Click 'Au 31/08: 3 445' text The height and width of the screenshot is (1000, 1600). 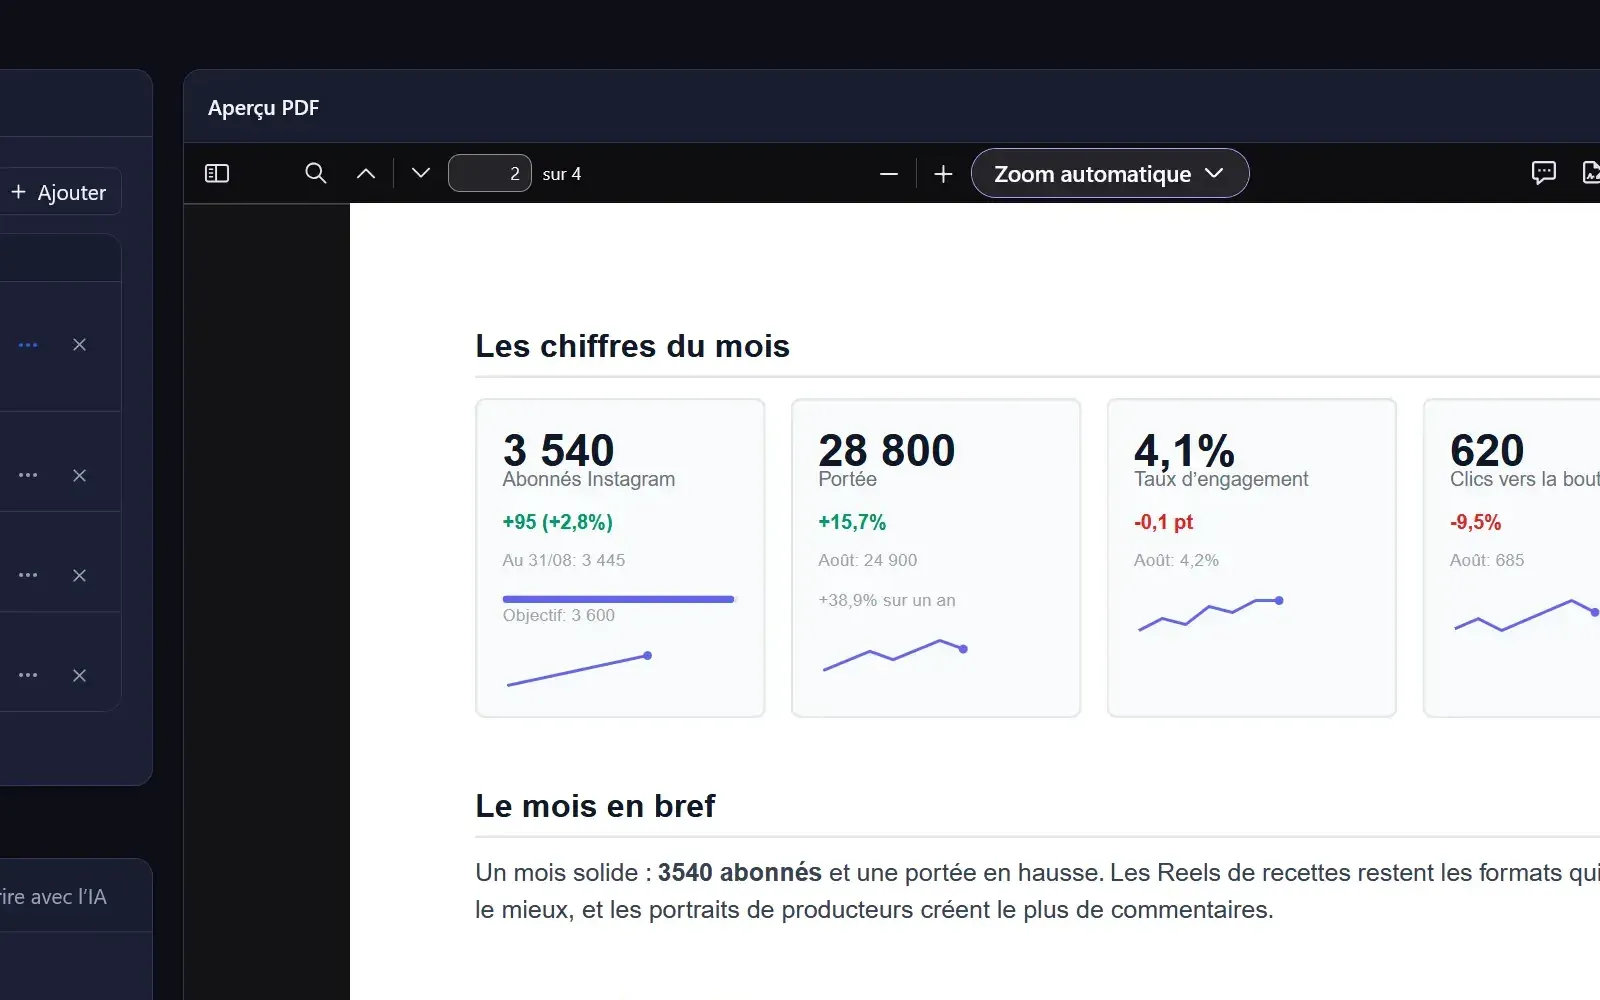pos(564,560)
